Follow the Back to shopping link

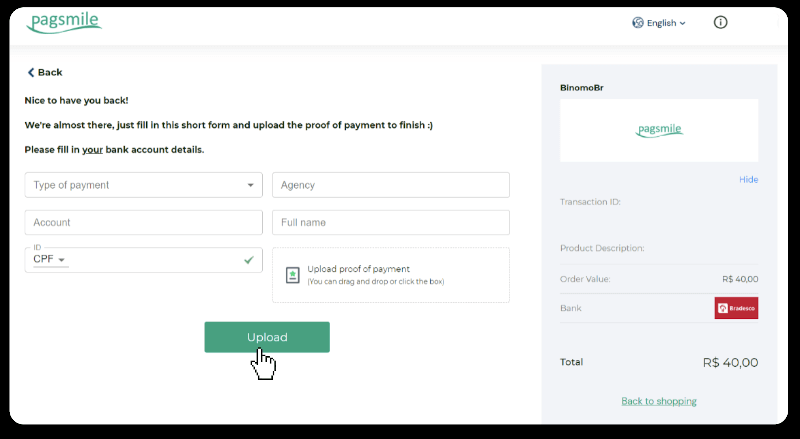click(659, 401)
